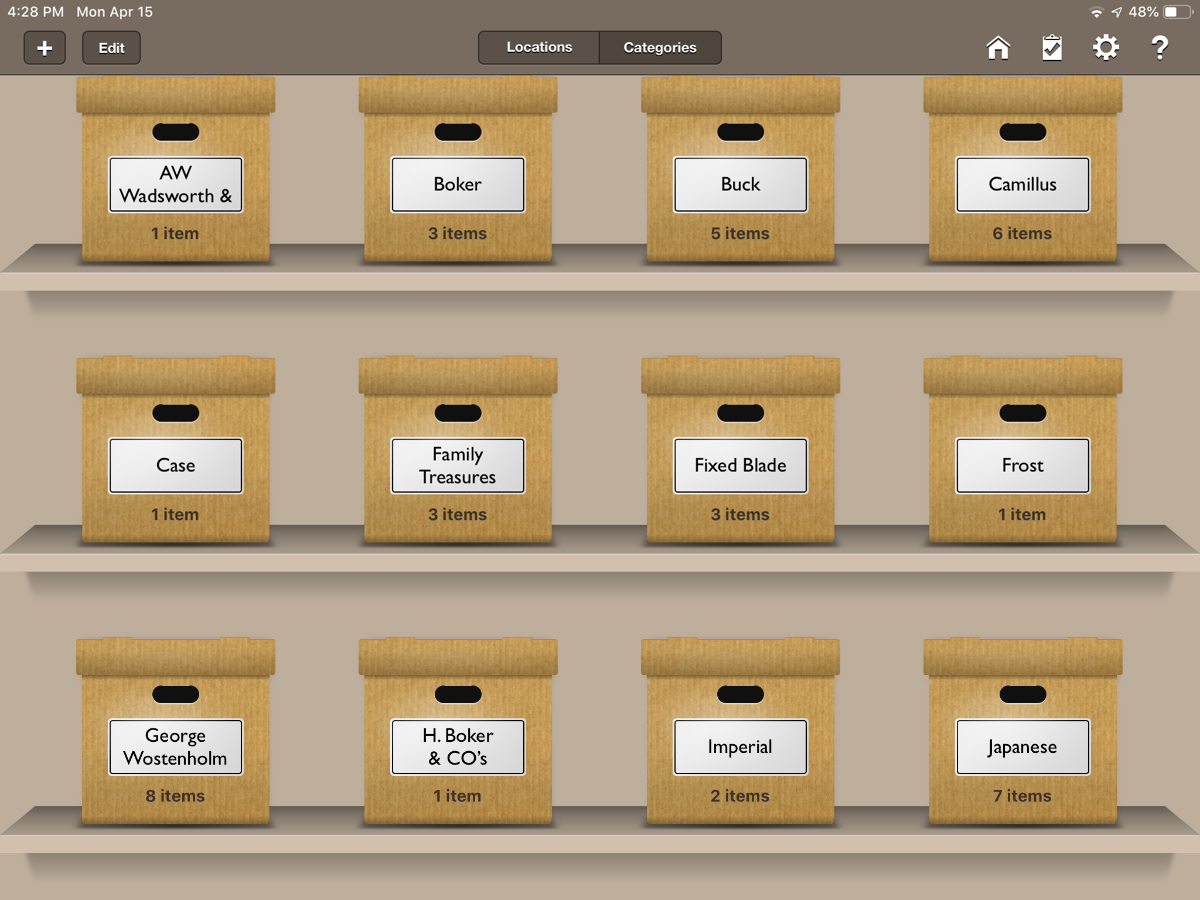Viewport: 1200px width, 900px height.
Task: Click the "2 items" count text
Action: click(x=740, y=796)
